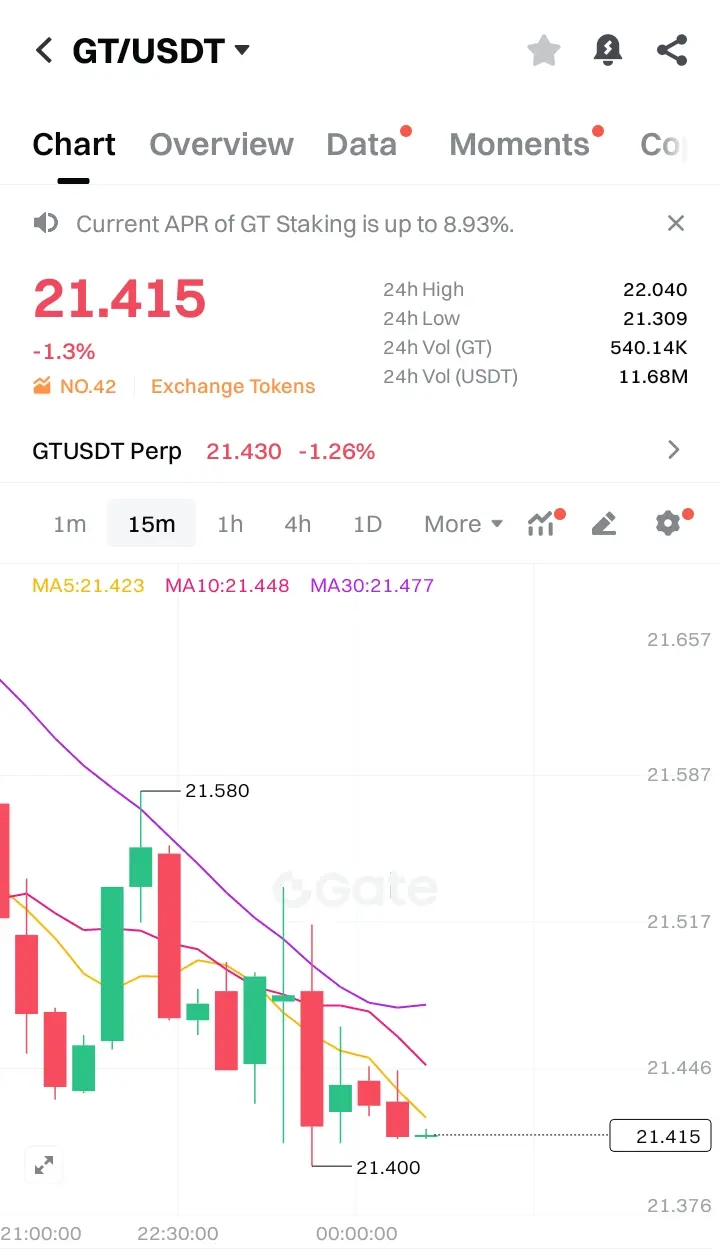Open the drawing tools pencil icon
Image resolution: width=720 pixels, height=1253 pixels.
point(604,523)
